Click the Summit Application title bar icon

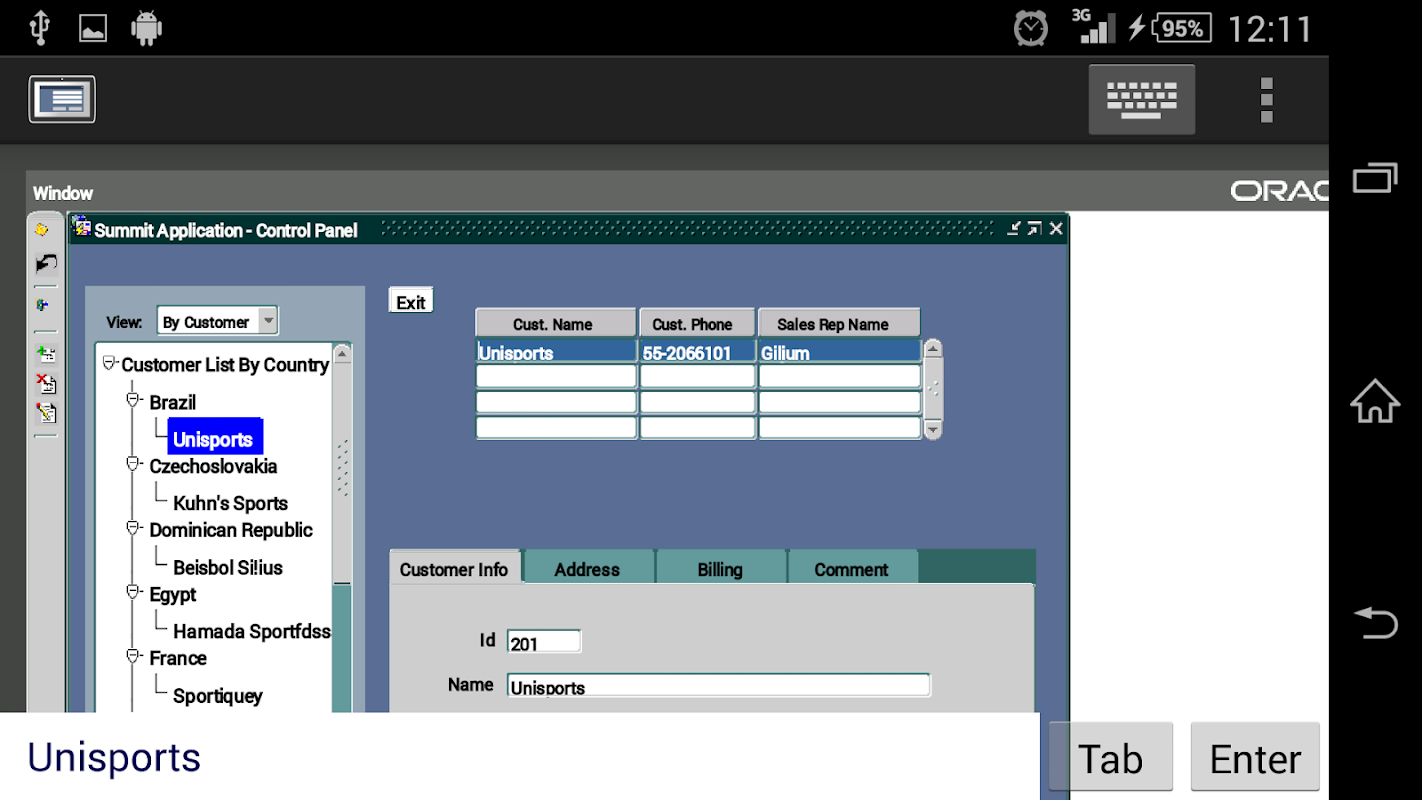(81, 227)
